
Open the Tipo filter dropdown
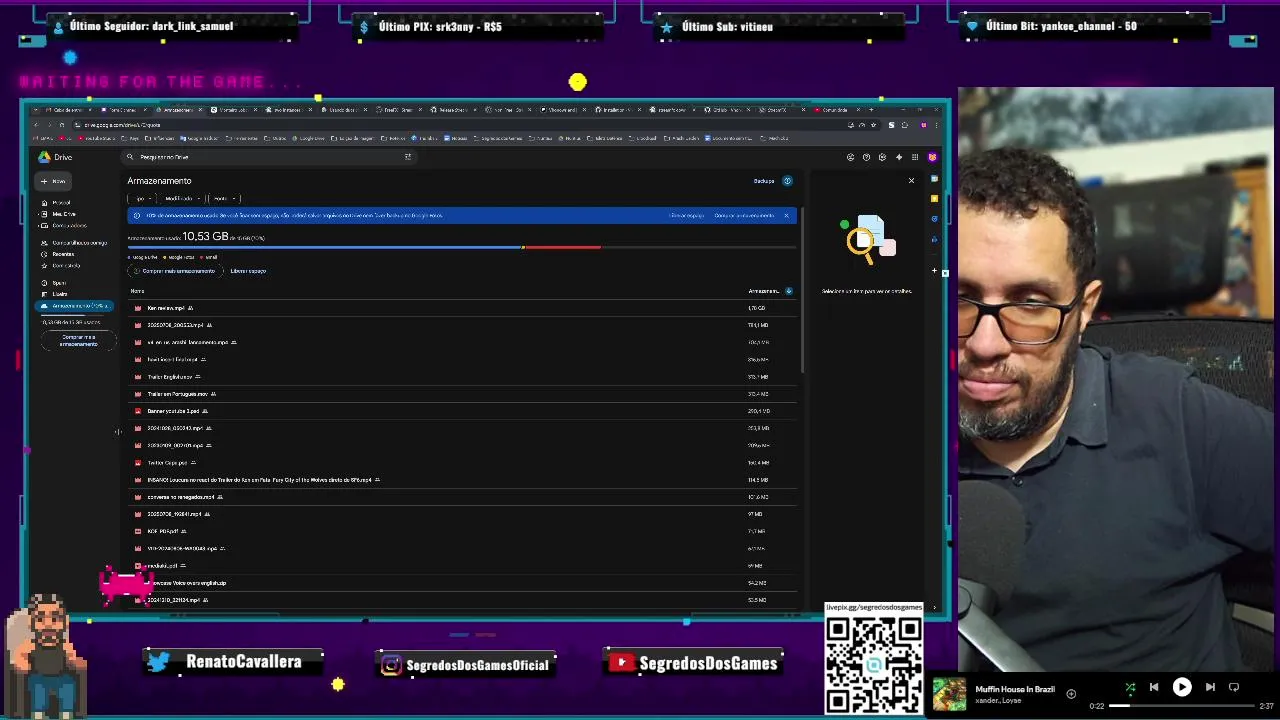[x=142, y=198]
